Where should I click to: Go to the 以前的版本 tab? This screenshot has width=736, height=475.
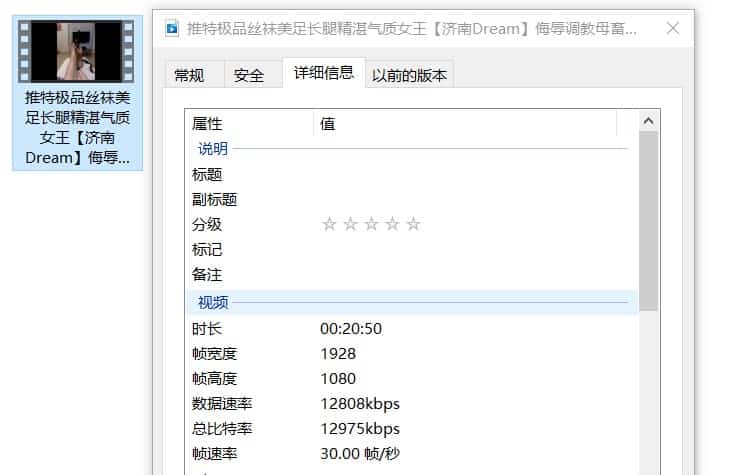click(410, 75)
